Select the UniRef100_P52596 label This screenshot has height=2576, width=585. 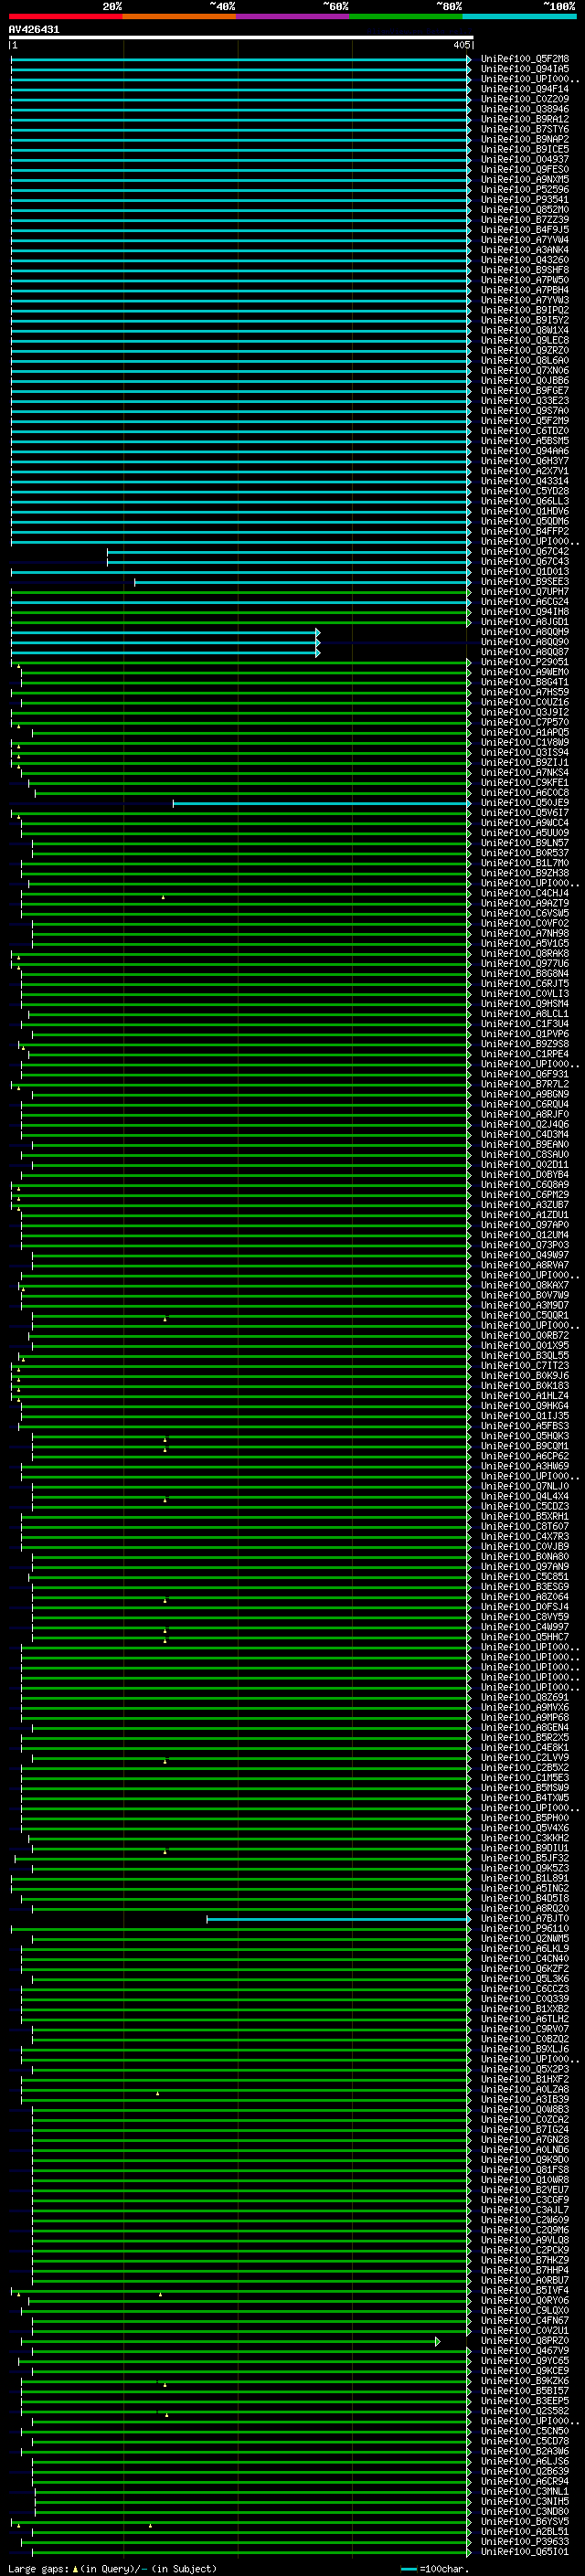click(525, 189)
